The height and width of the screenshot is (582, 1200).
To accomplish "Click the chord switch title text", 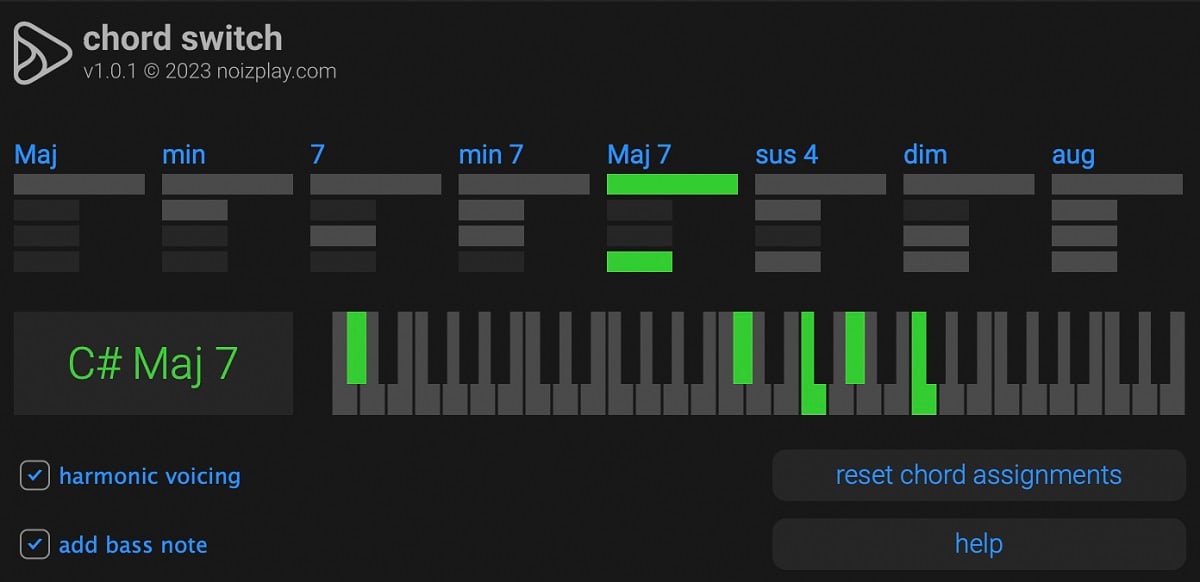I will click(x=182, y=38).
